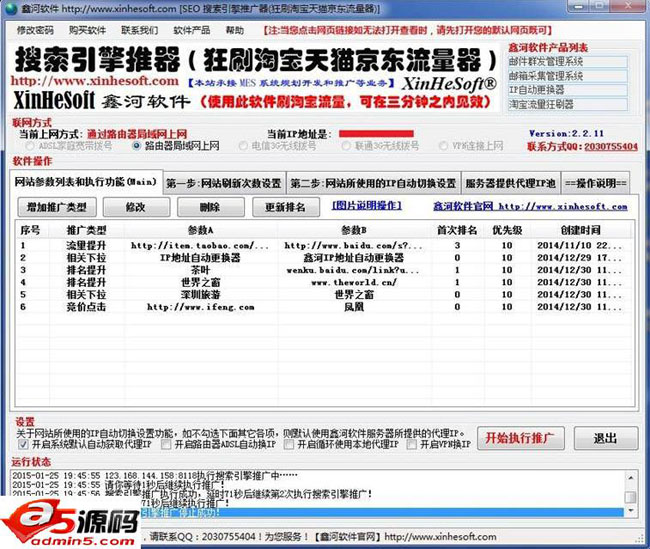
Task: Click the www.xinhesoft.com banner URL
Action: coord(95,80)
